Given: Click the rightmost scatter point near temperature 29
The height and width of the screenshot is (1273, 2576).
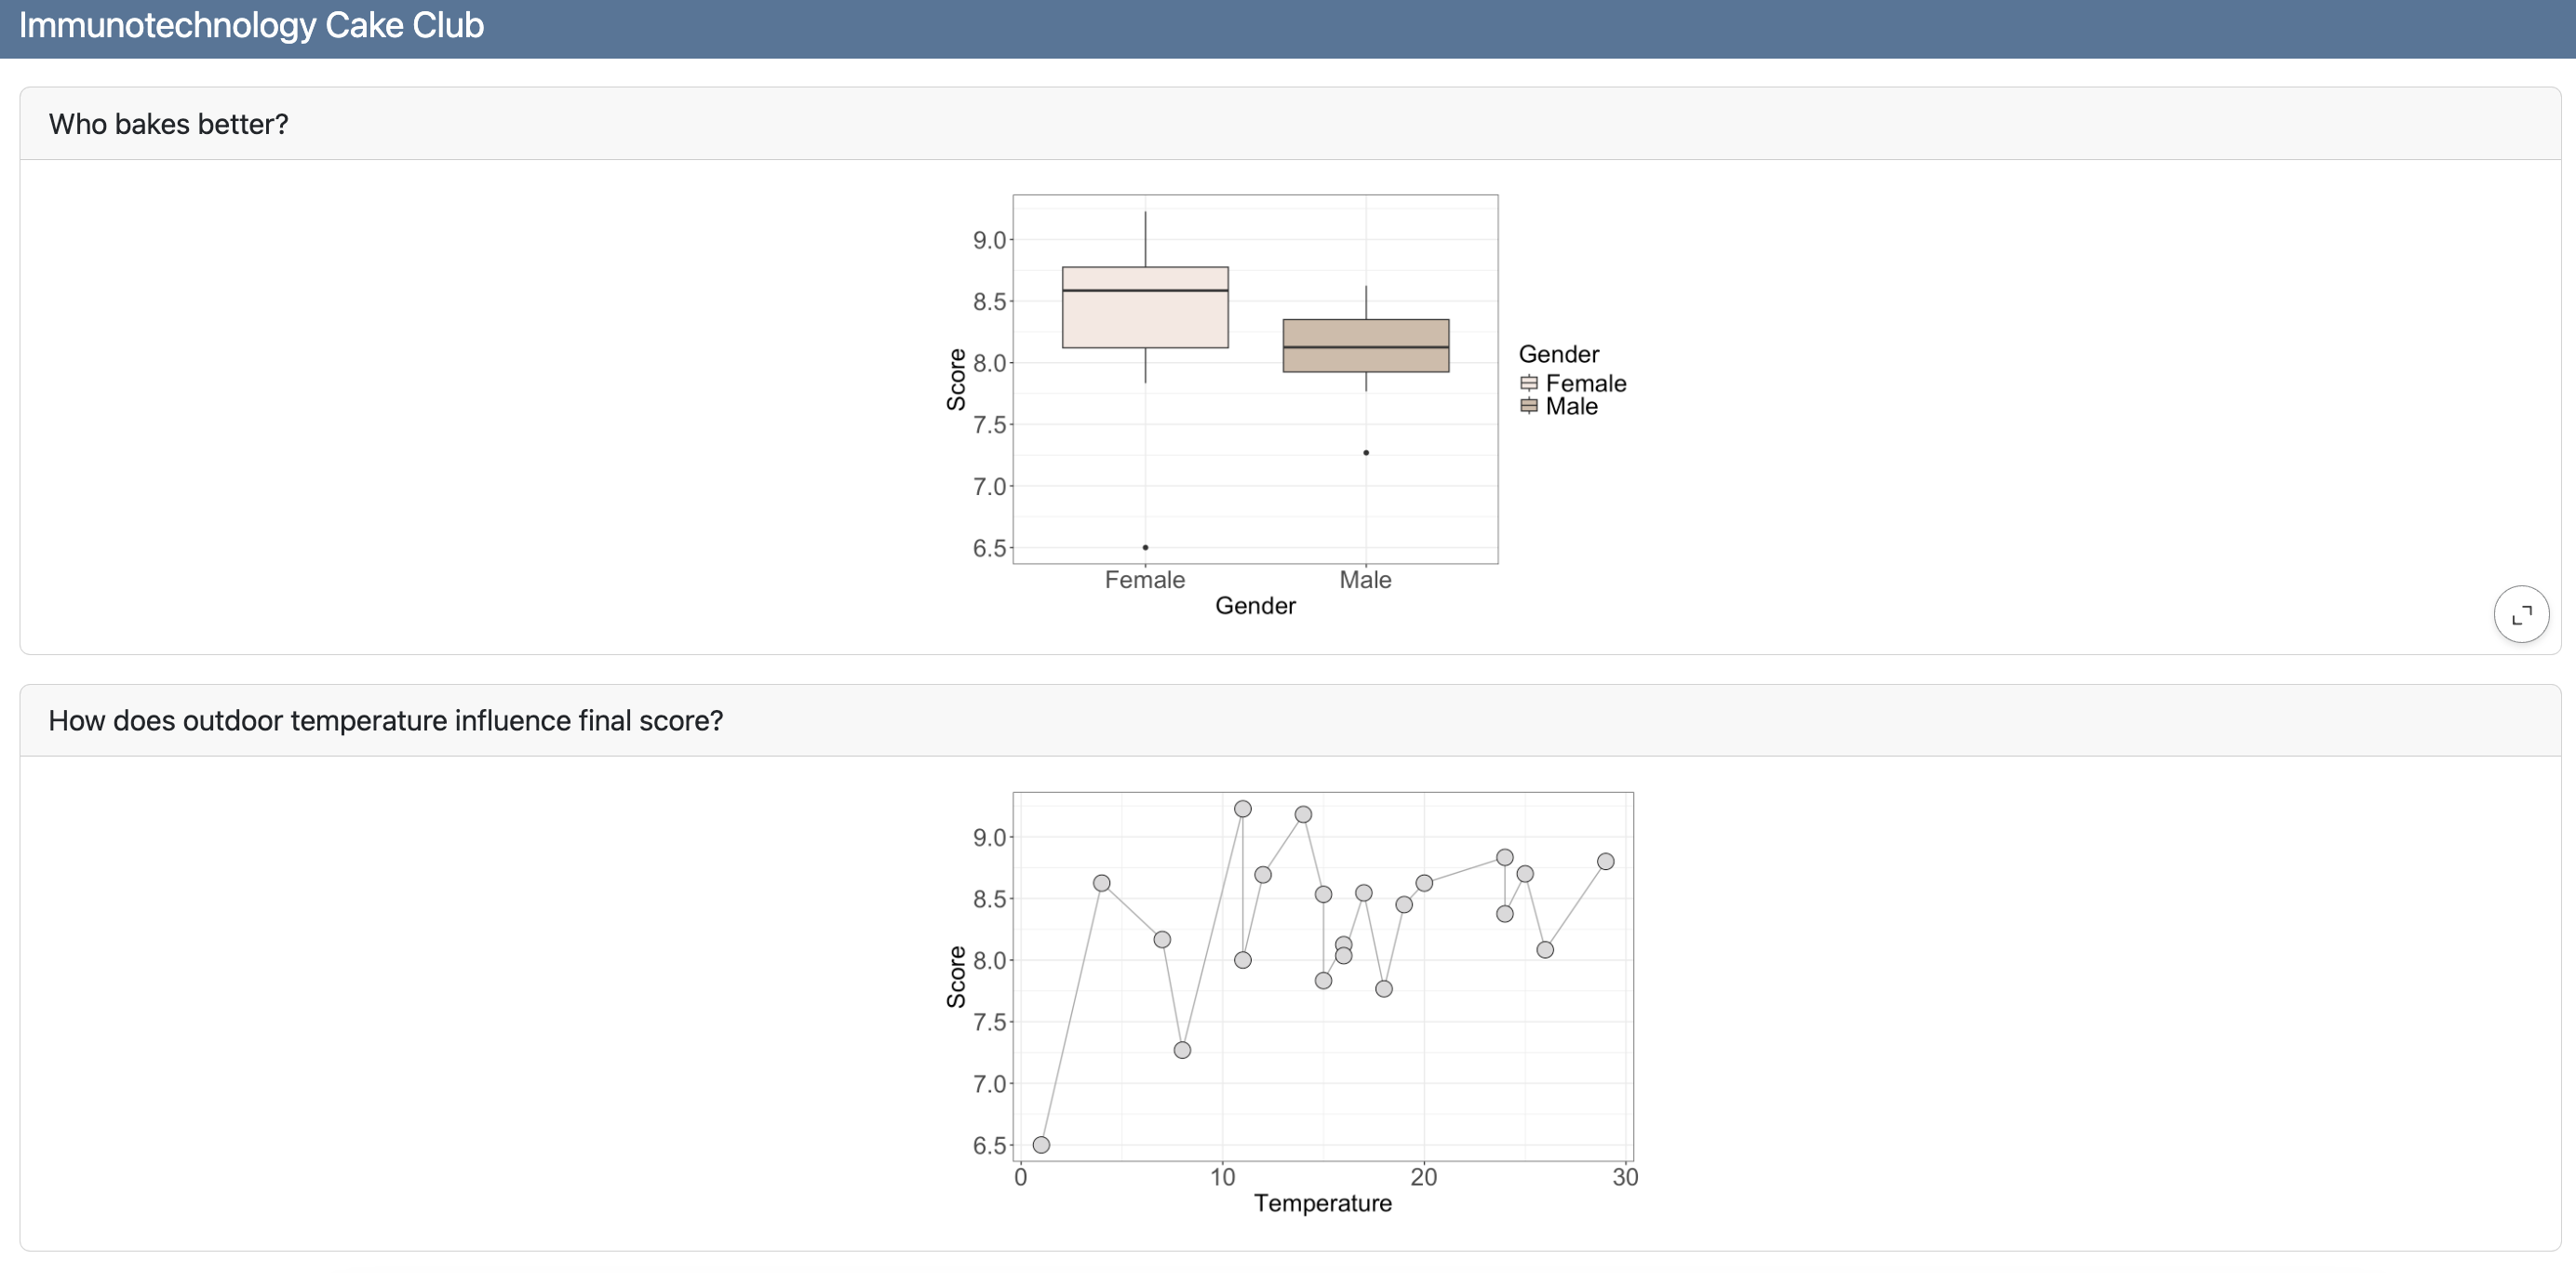Looking at the screenshot, I should [x=1605, y=862].
